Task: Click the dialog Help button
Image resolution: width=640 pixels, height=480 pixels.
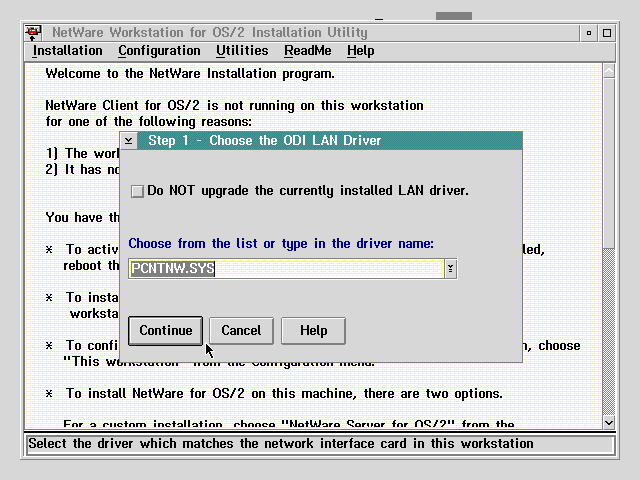Action: click(313, 331)
